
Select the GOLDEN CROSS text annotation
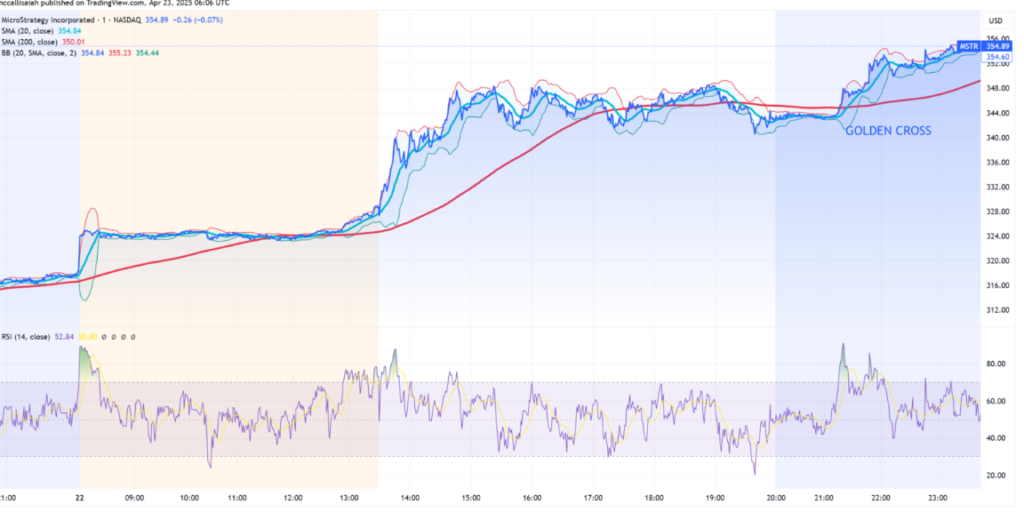[x=888, y=131]
